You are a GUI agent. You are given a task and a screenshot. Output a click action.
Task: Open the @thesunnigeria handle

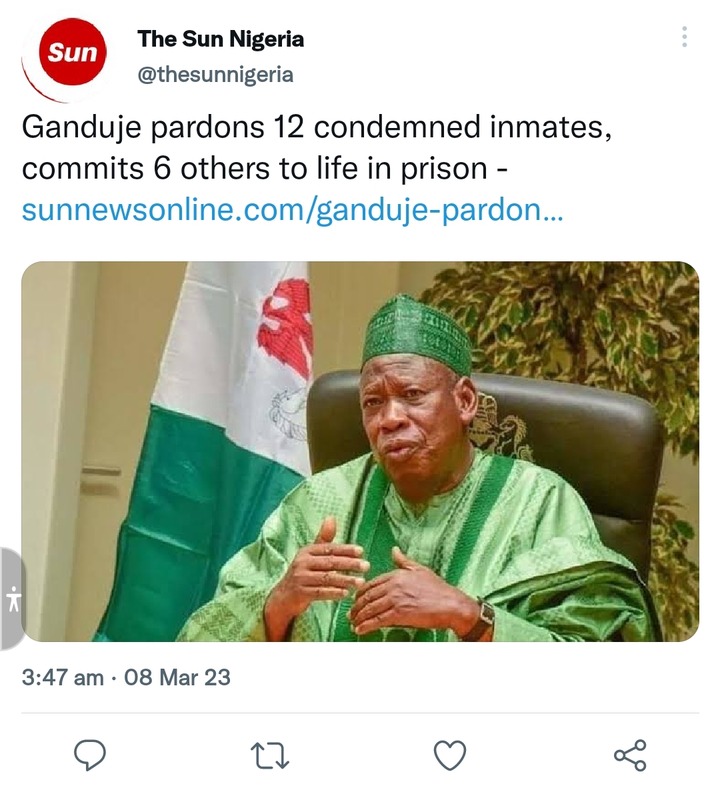coord(215,74)
